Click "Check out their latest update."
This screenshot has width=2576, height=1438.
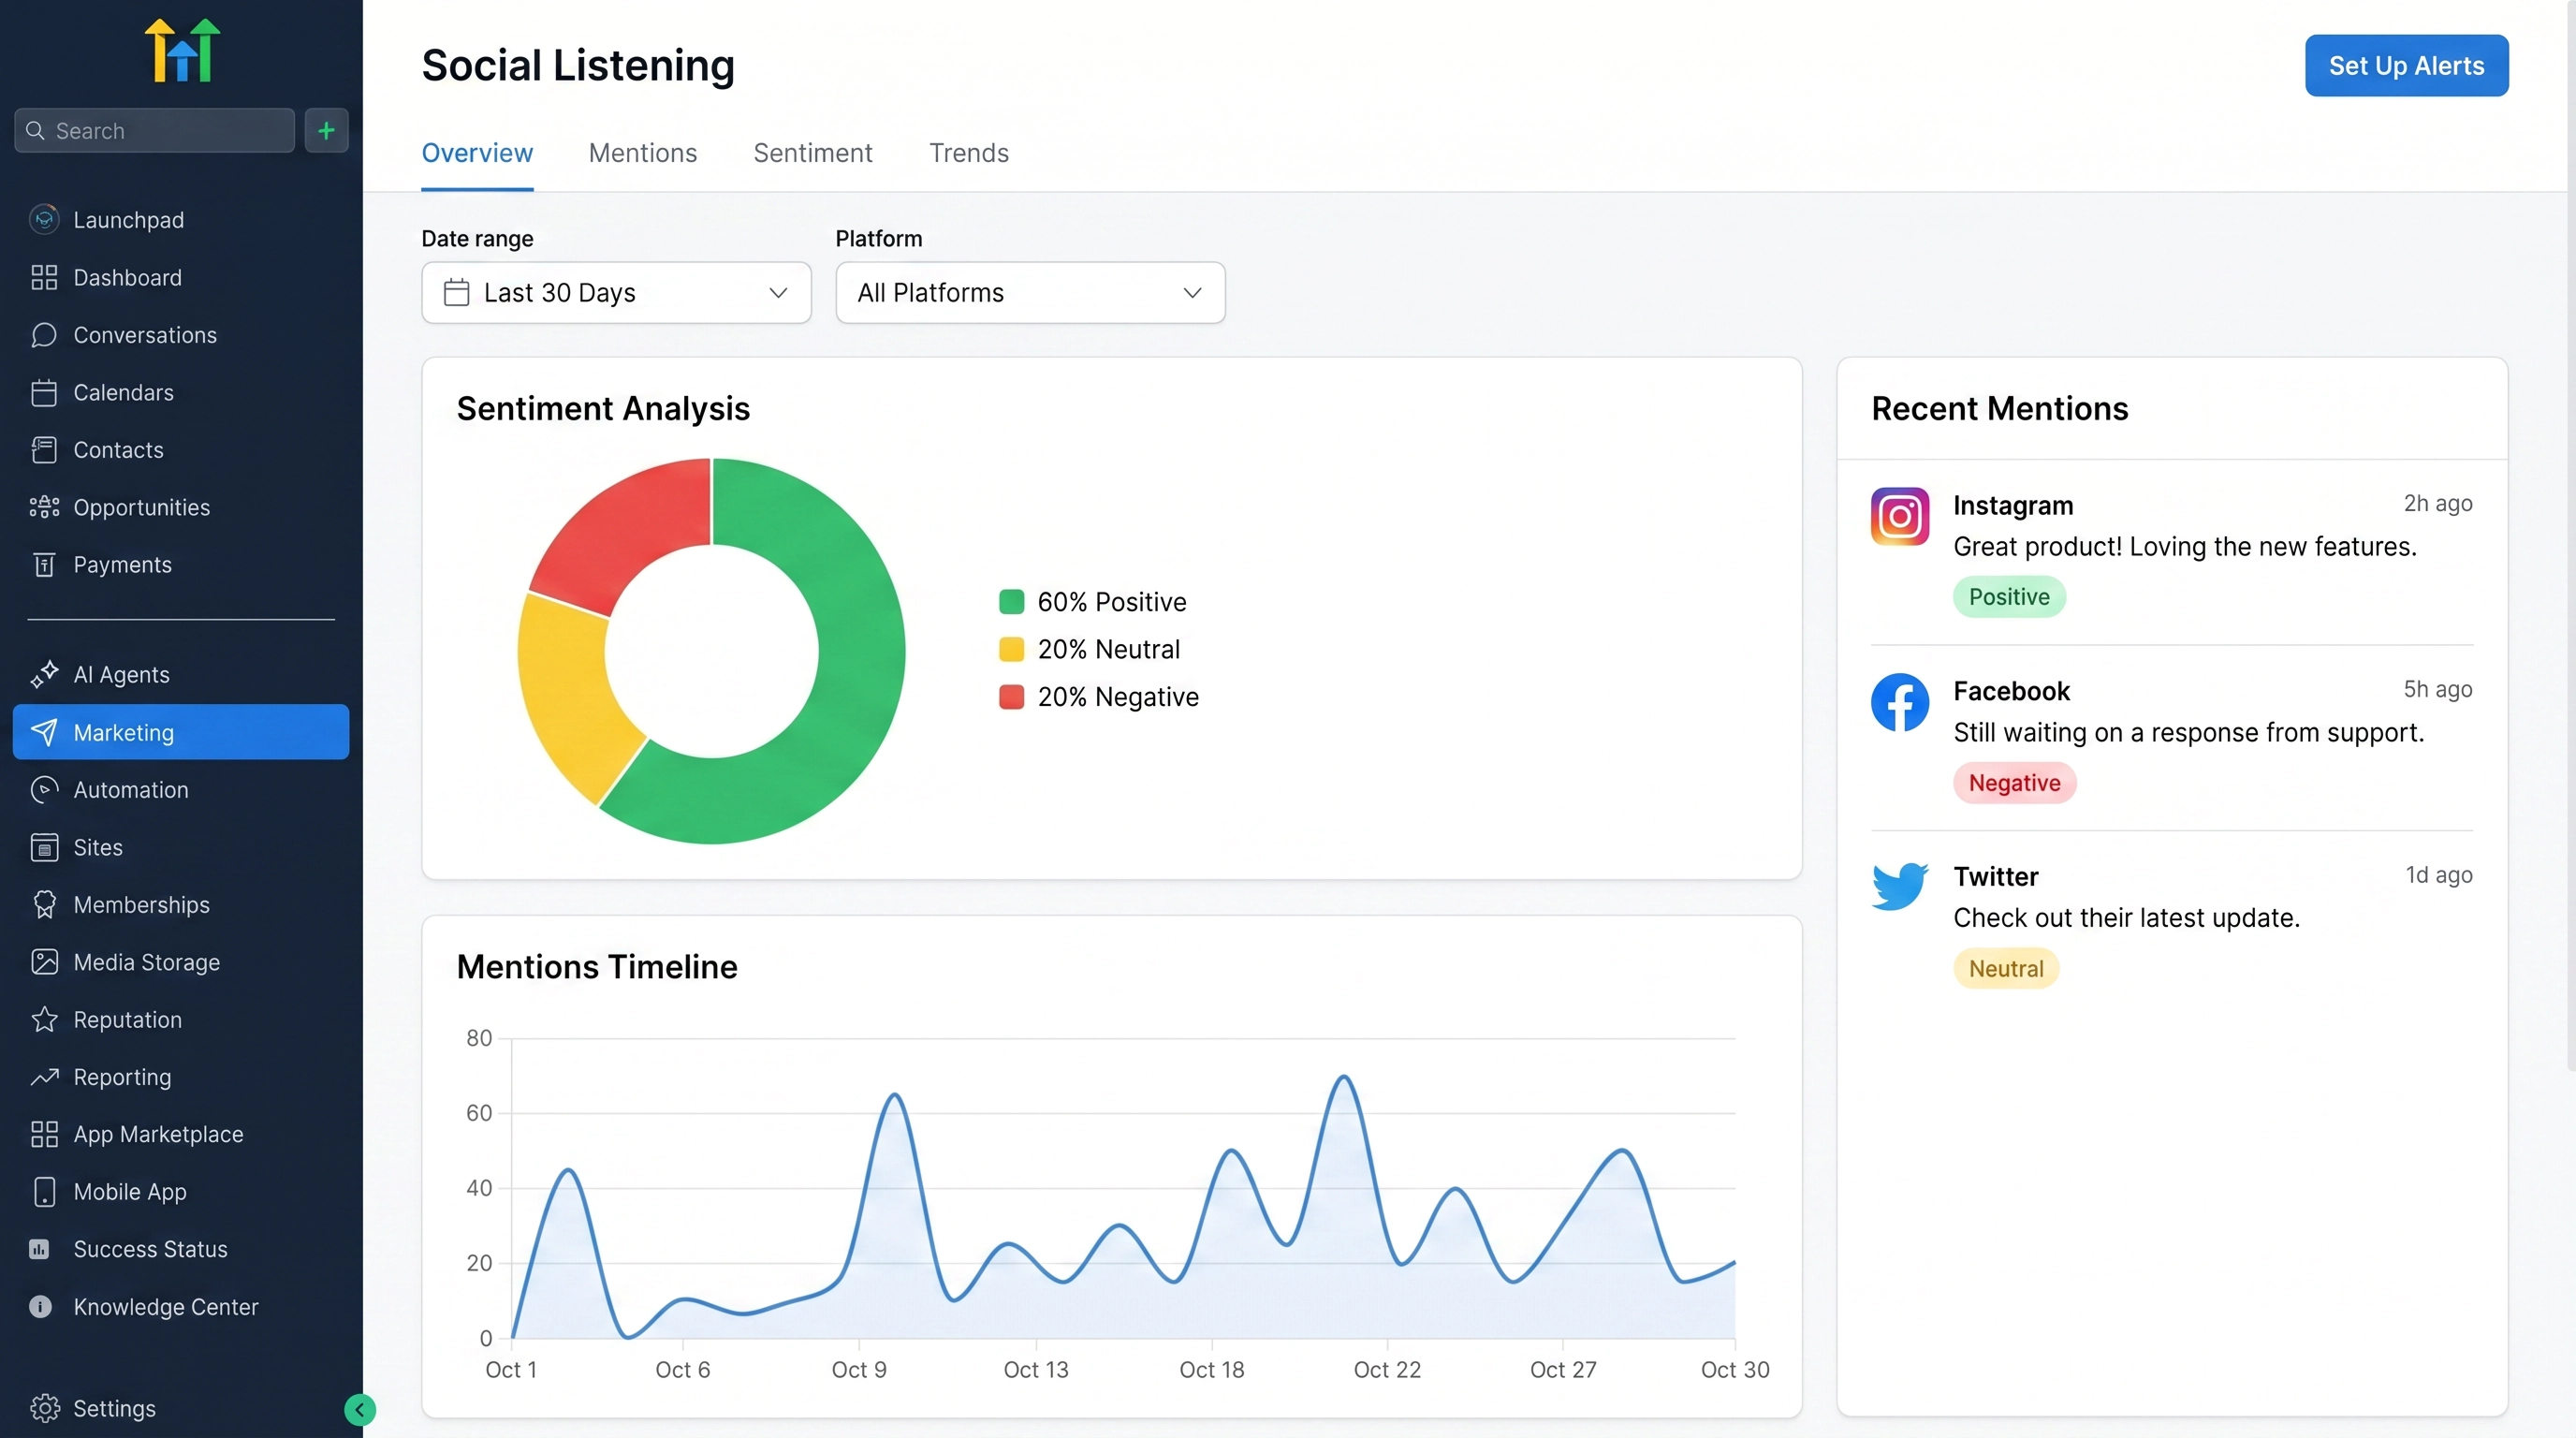pos(2127,918)
